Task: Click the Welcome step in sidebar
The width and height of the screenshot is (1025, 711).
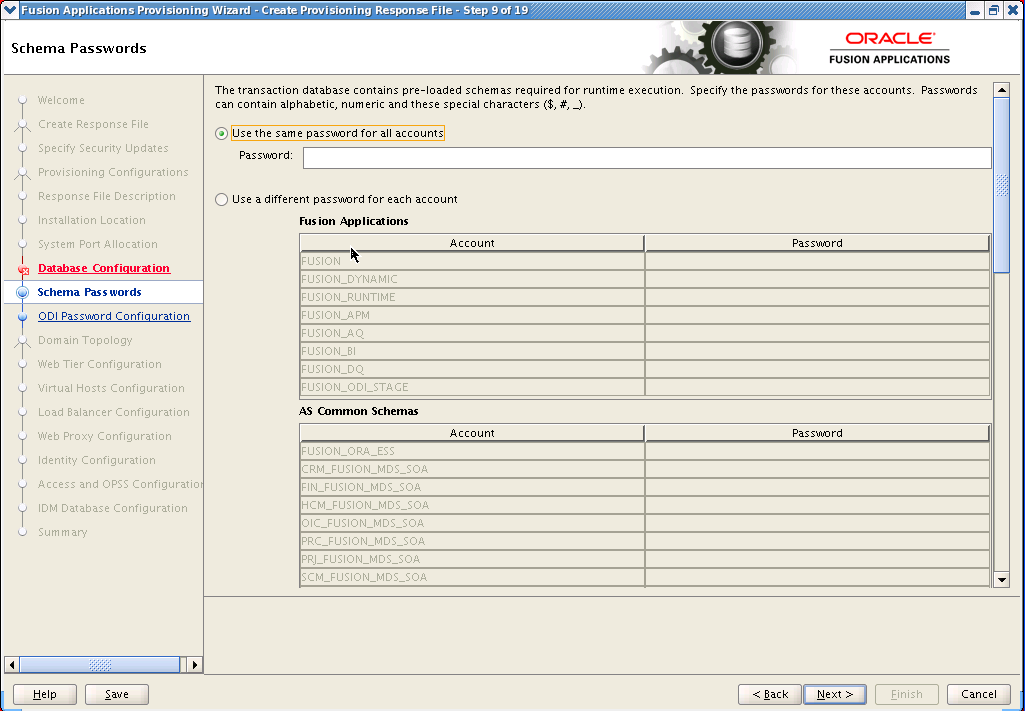Action: pos(61,100)
